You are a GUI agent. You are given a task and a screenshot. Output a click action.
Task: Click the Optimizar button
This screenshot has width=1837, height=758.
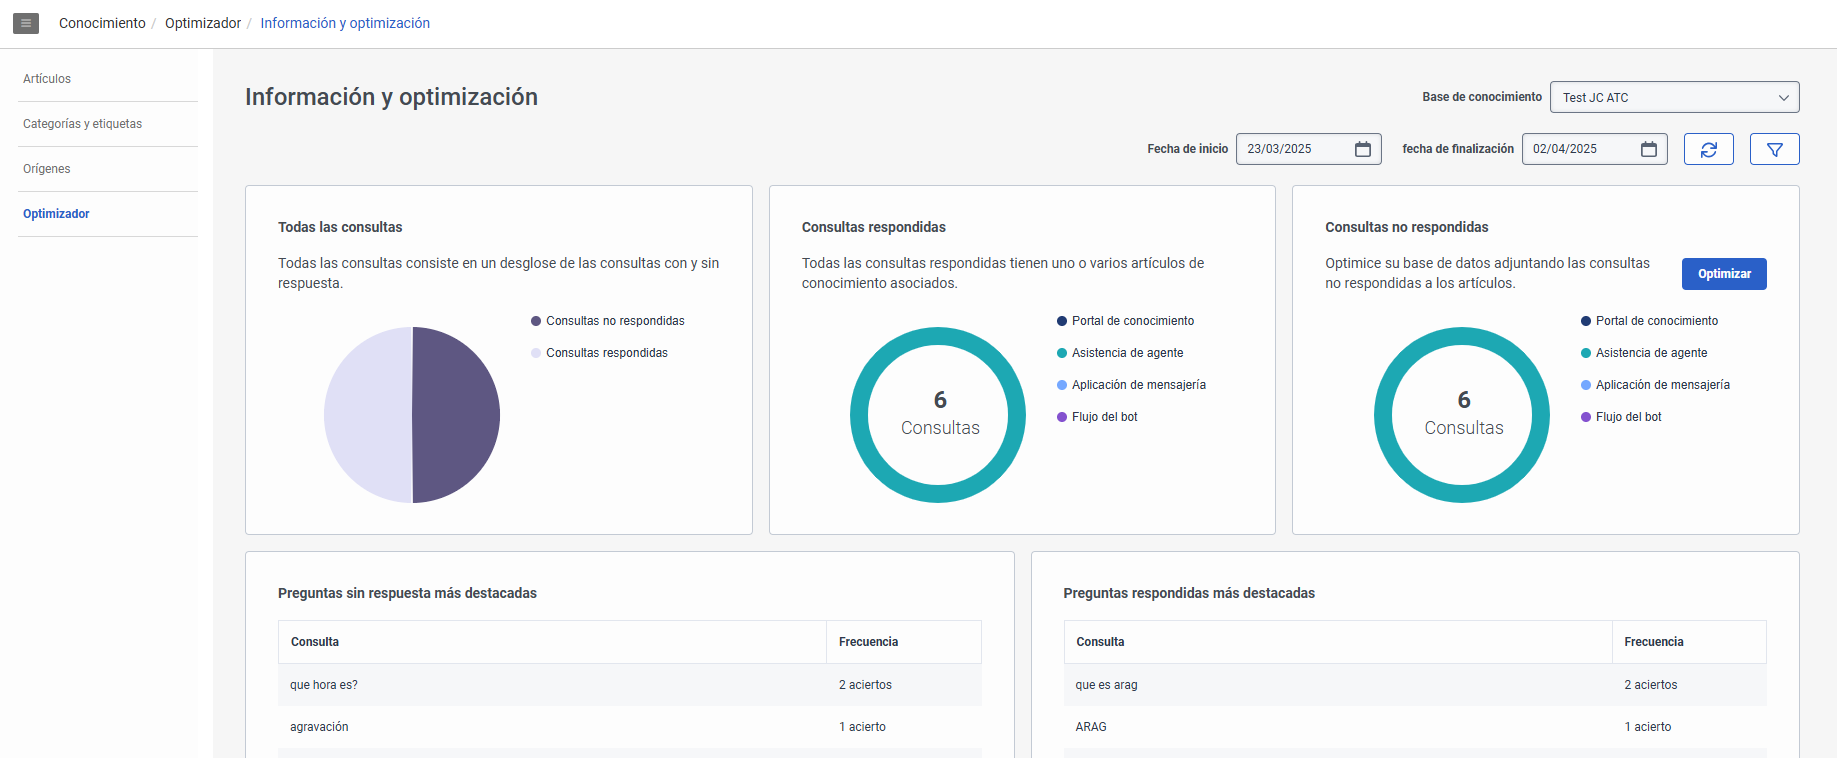(x=1724, y=274)
